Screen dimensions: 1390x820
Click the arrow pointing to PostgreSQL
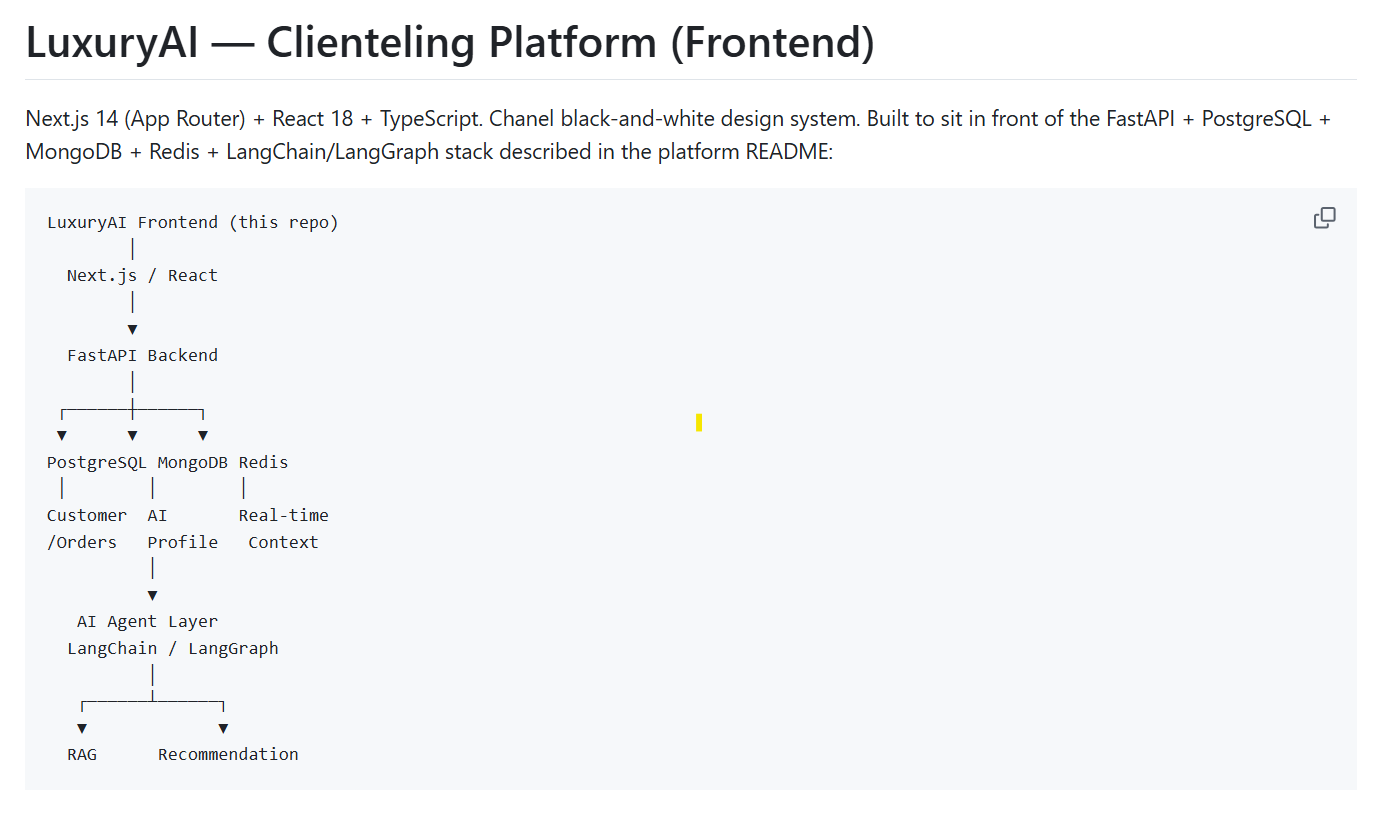pyautogui.click(x=62, y=435)
